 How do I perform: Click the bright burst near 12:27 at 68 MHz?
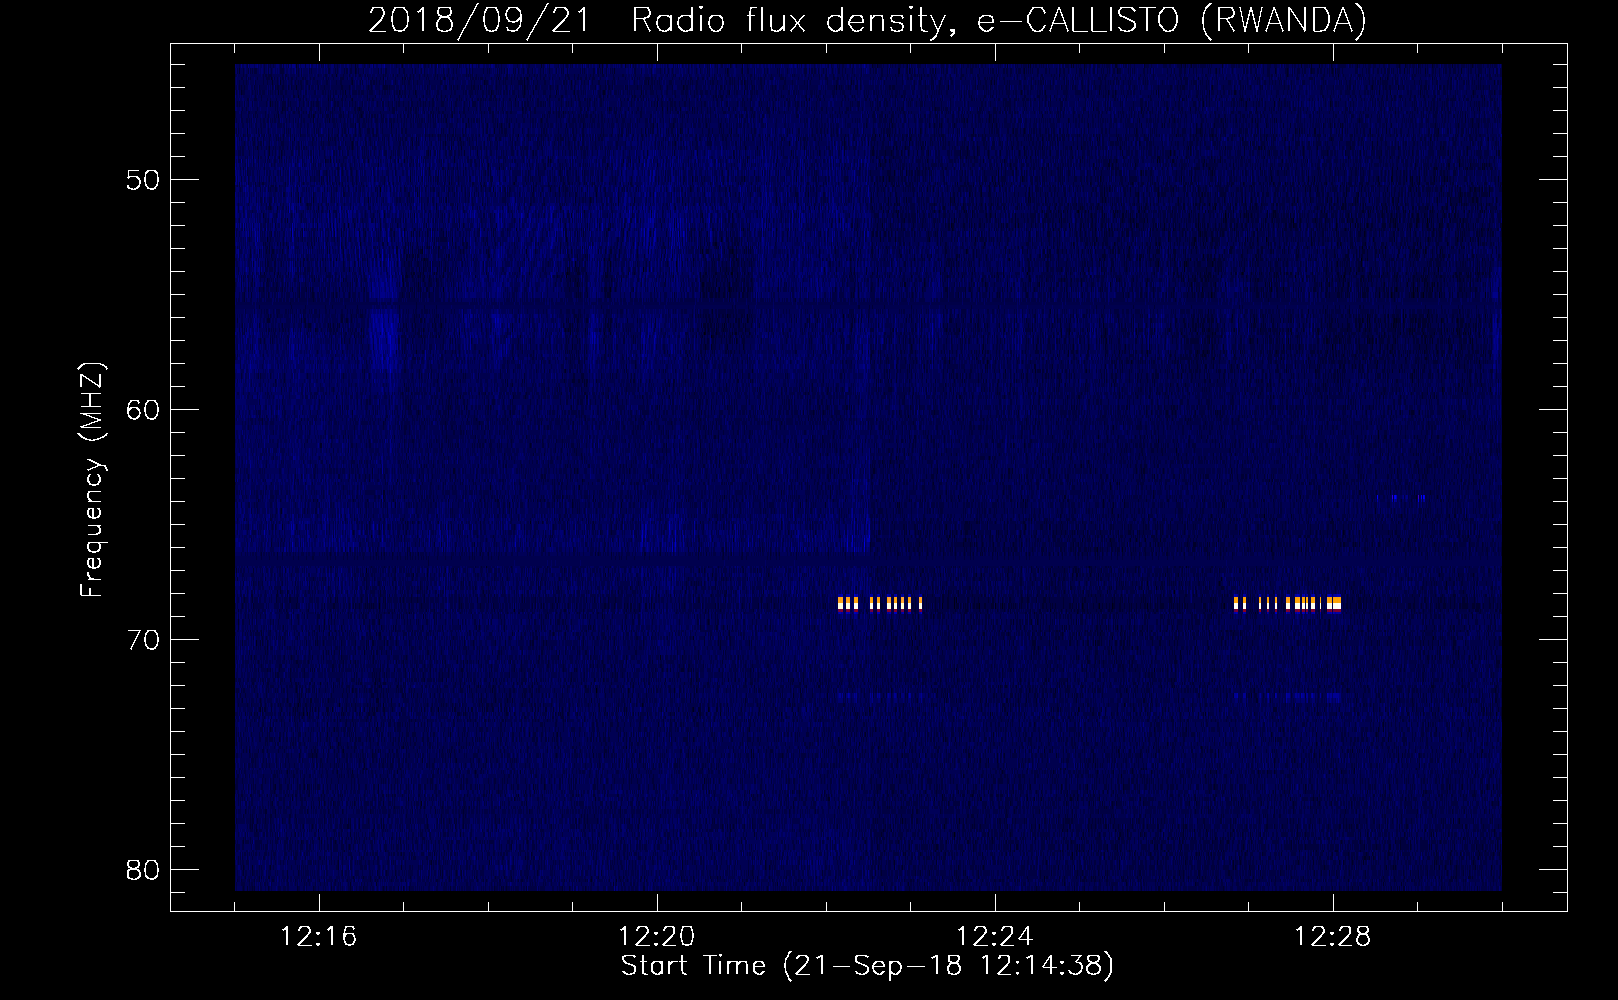coord(1287,603)
